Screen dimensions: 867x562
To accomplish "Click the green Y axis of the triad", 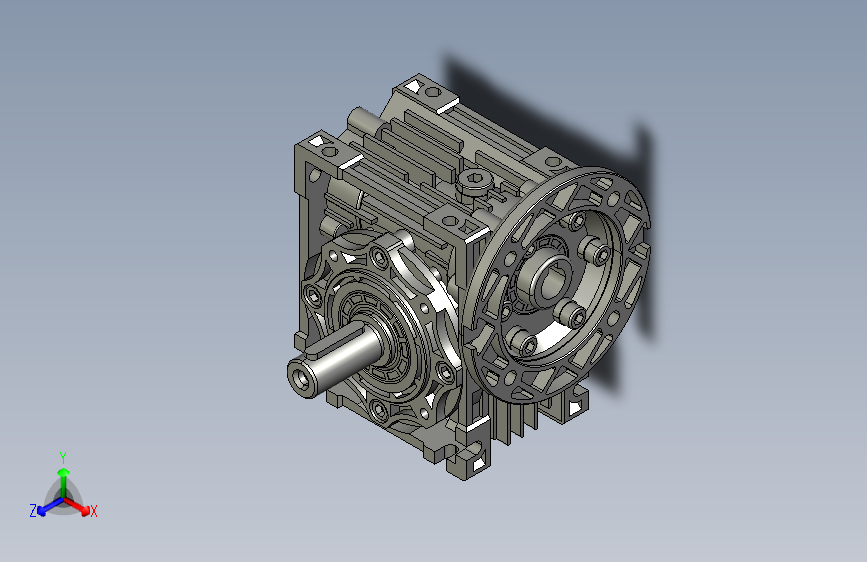I will (64, 482).
